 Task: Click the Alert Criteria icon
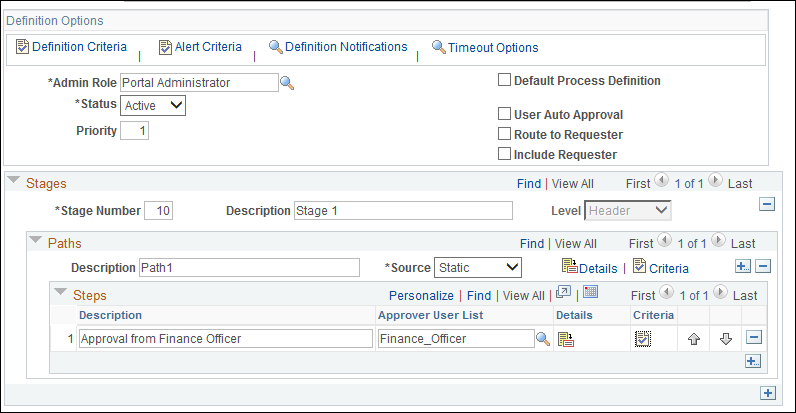click(165, 47)
